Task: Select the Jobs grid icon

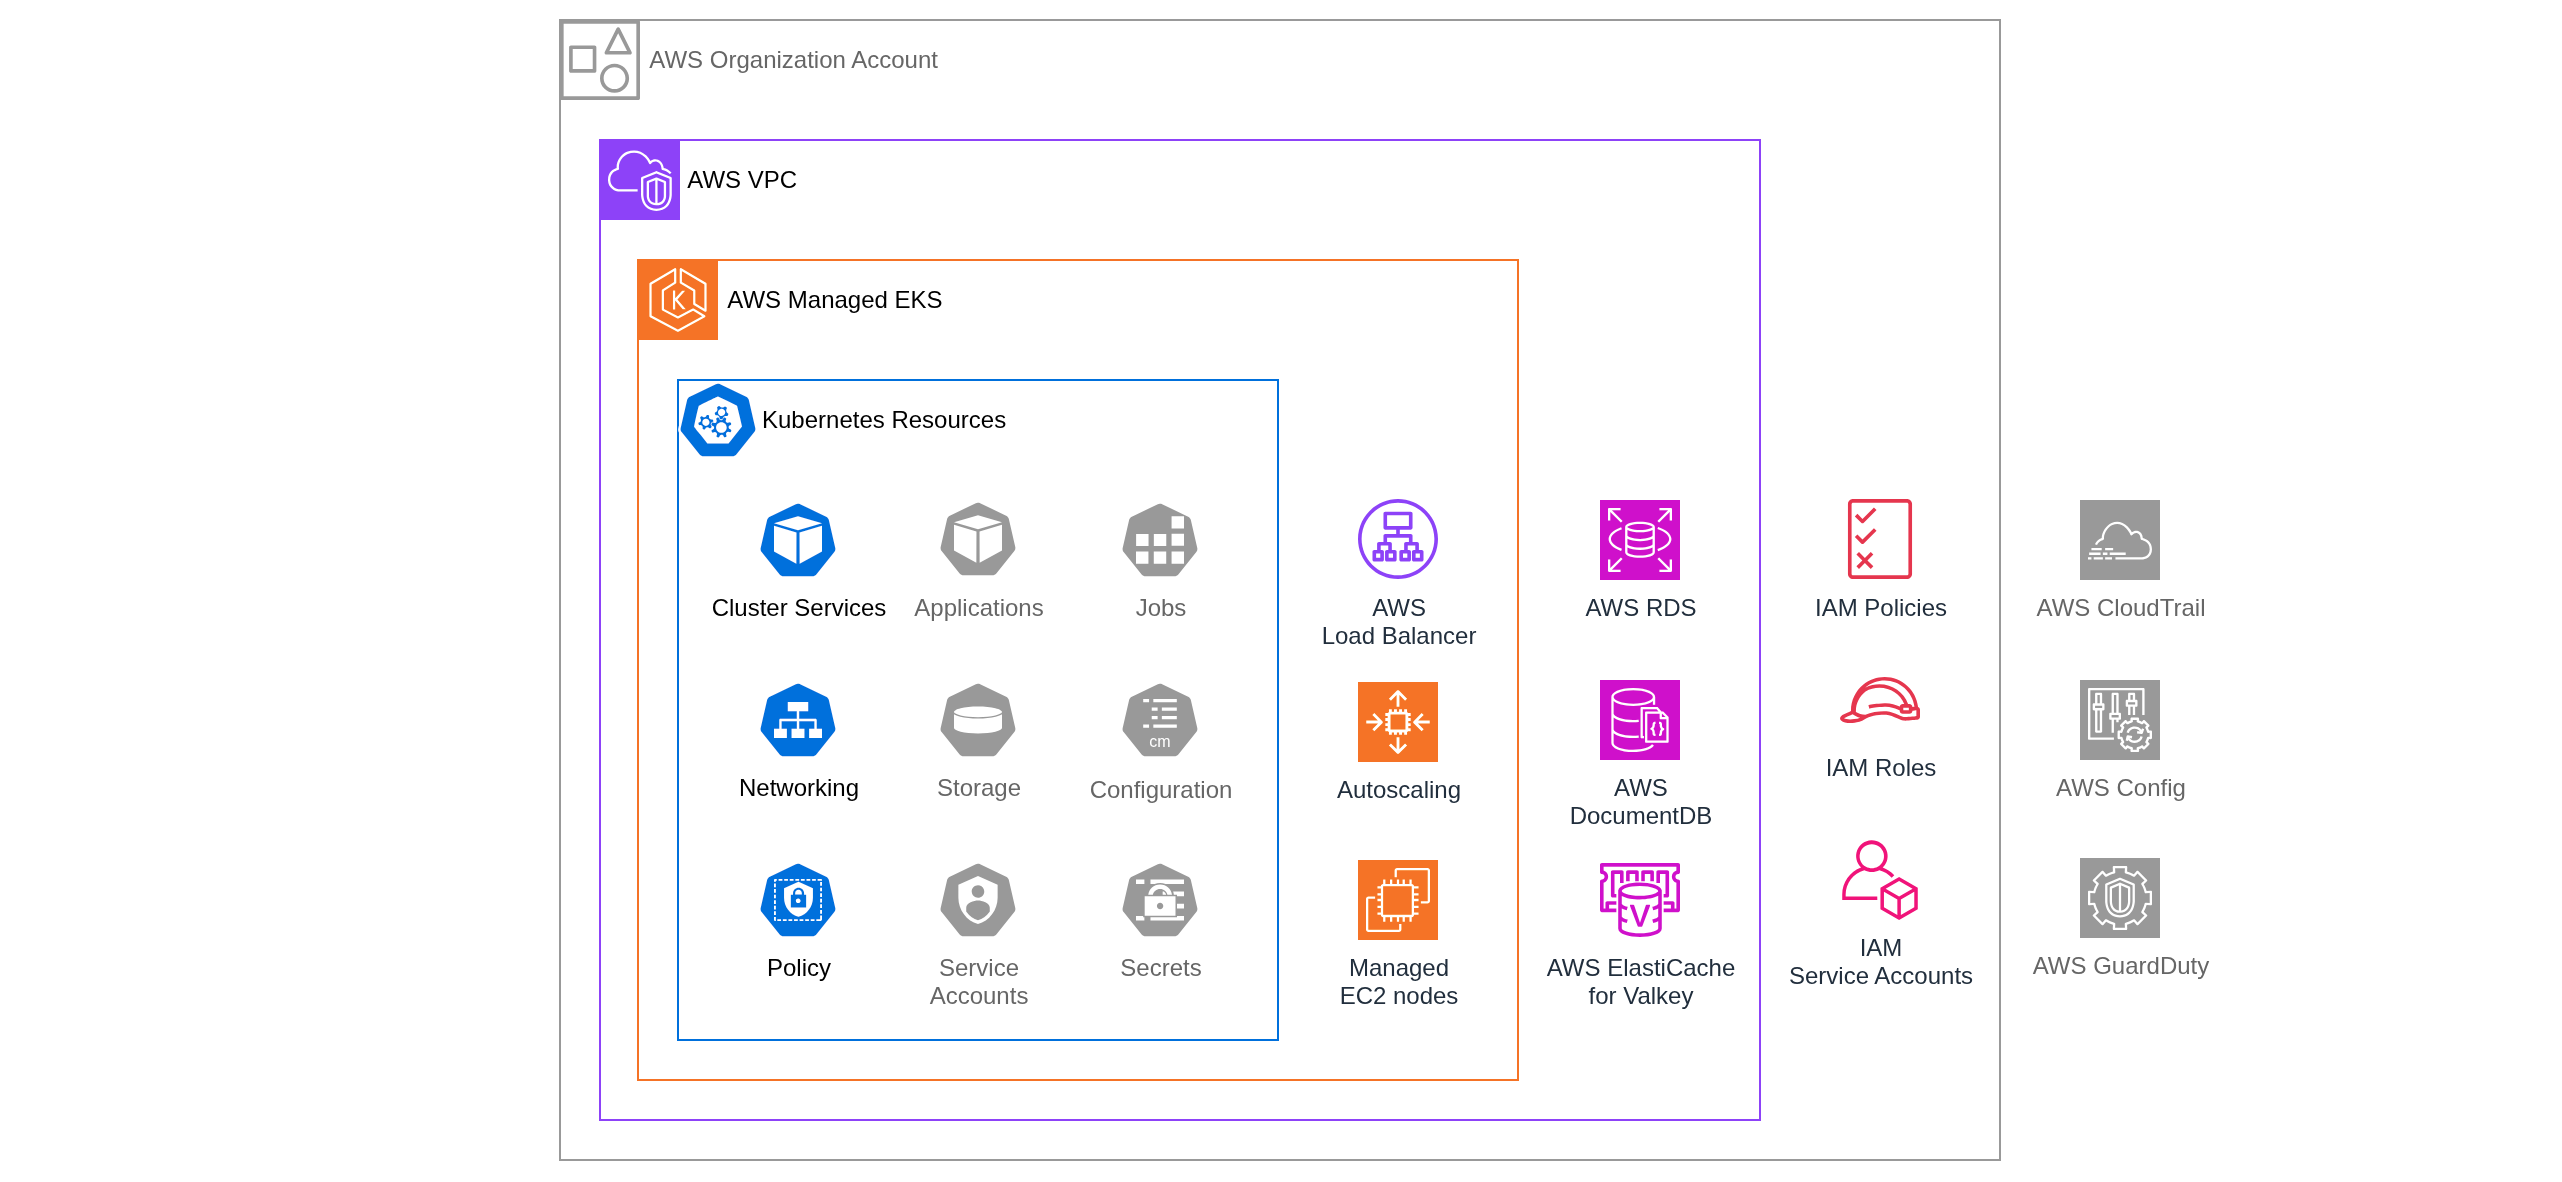Action: pos(1160,540)
